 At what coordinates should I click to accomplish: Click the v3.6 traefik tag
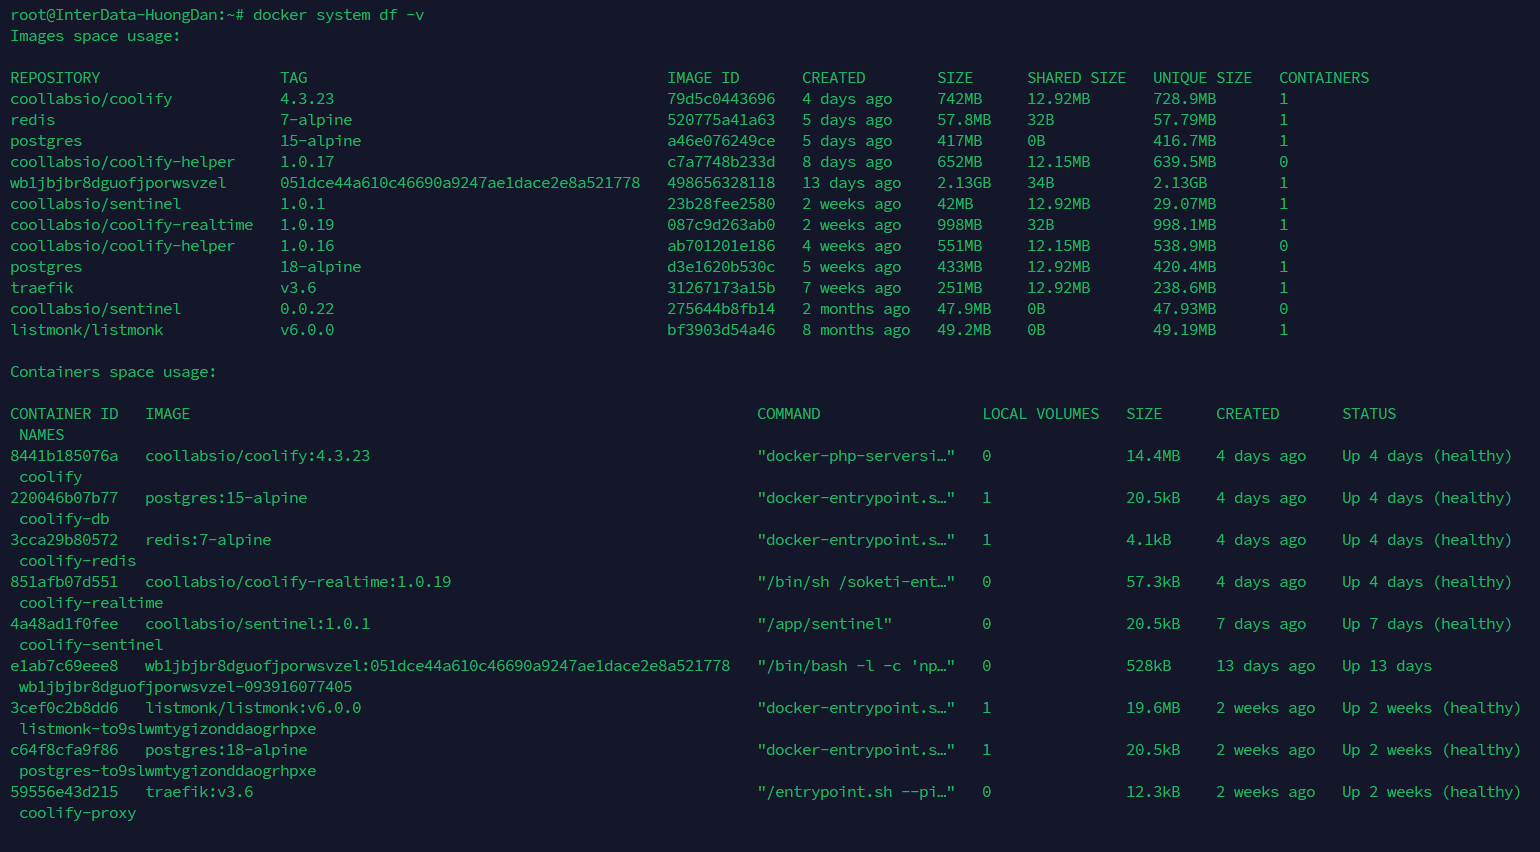point(298,288)
